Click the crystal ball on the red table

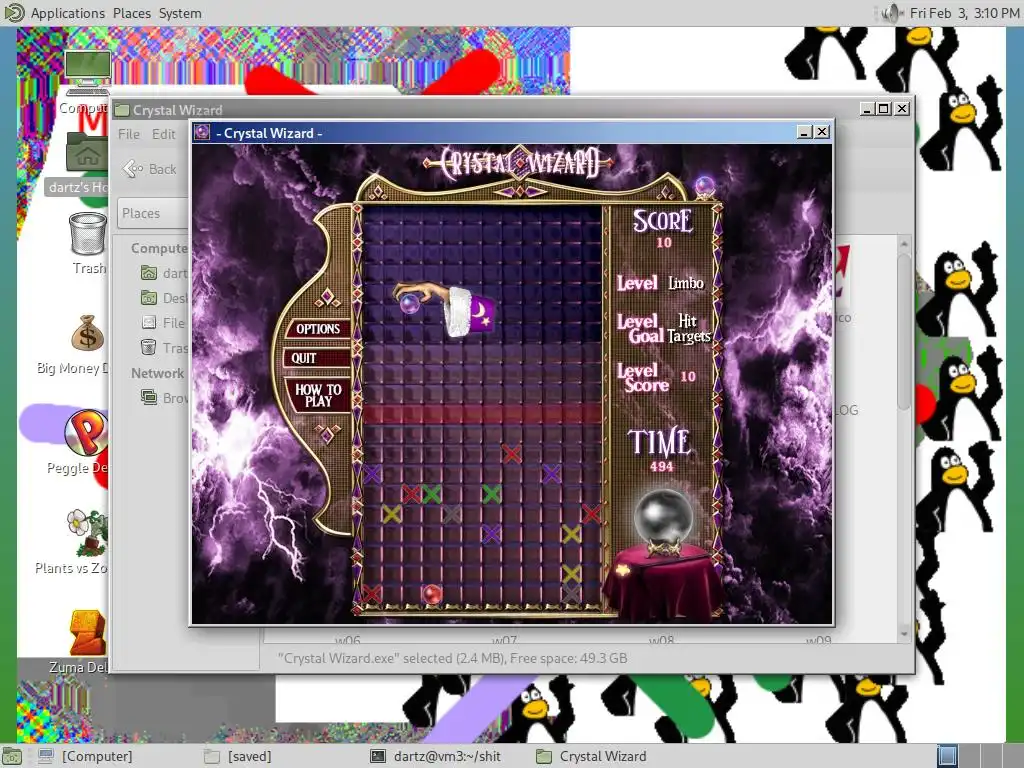click(663, 517)
